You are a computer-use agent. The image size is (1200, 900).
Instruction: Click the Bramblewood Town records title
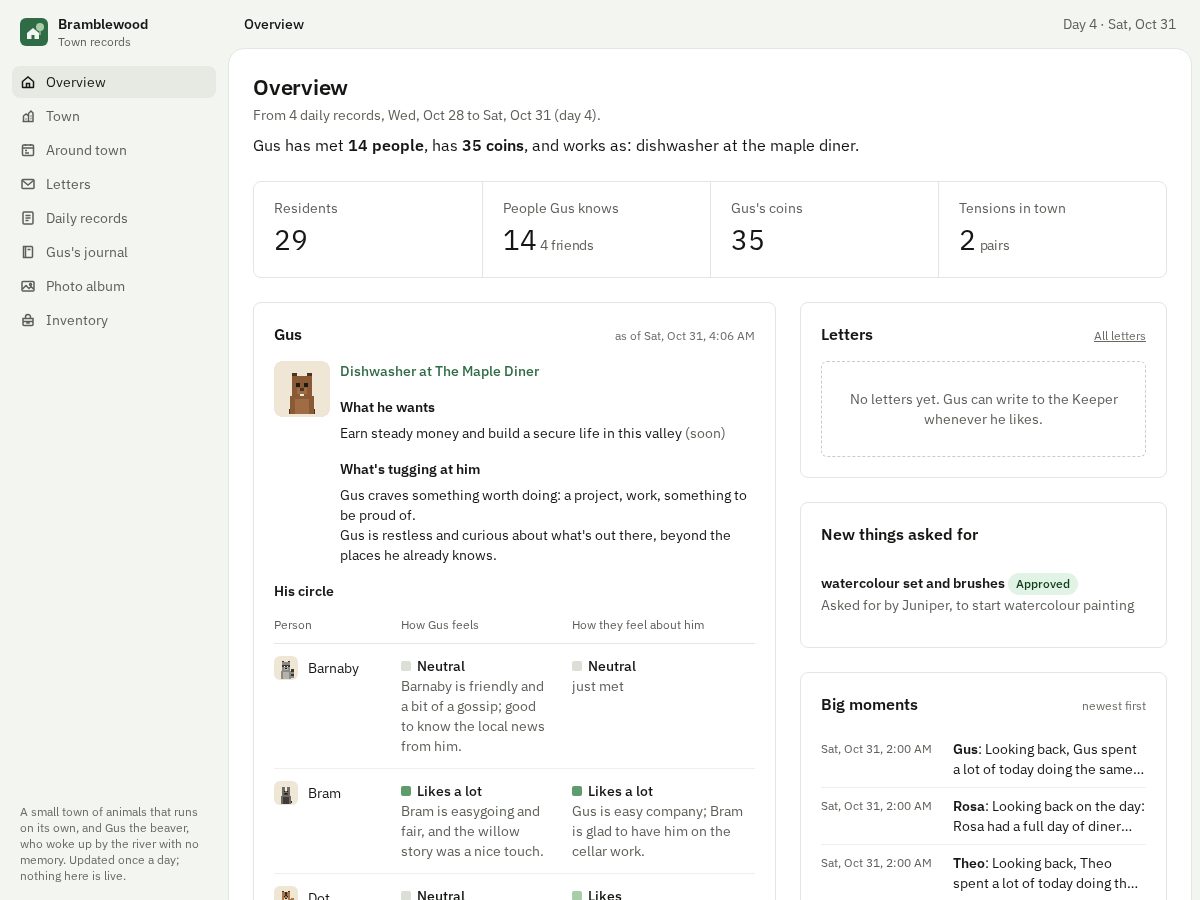(x=103, y=32)
